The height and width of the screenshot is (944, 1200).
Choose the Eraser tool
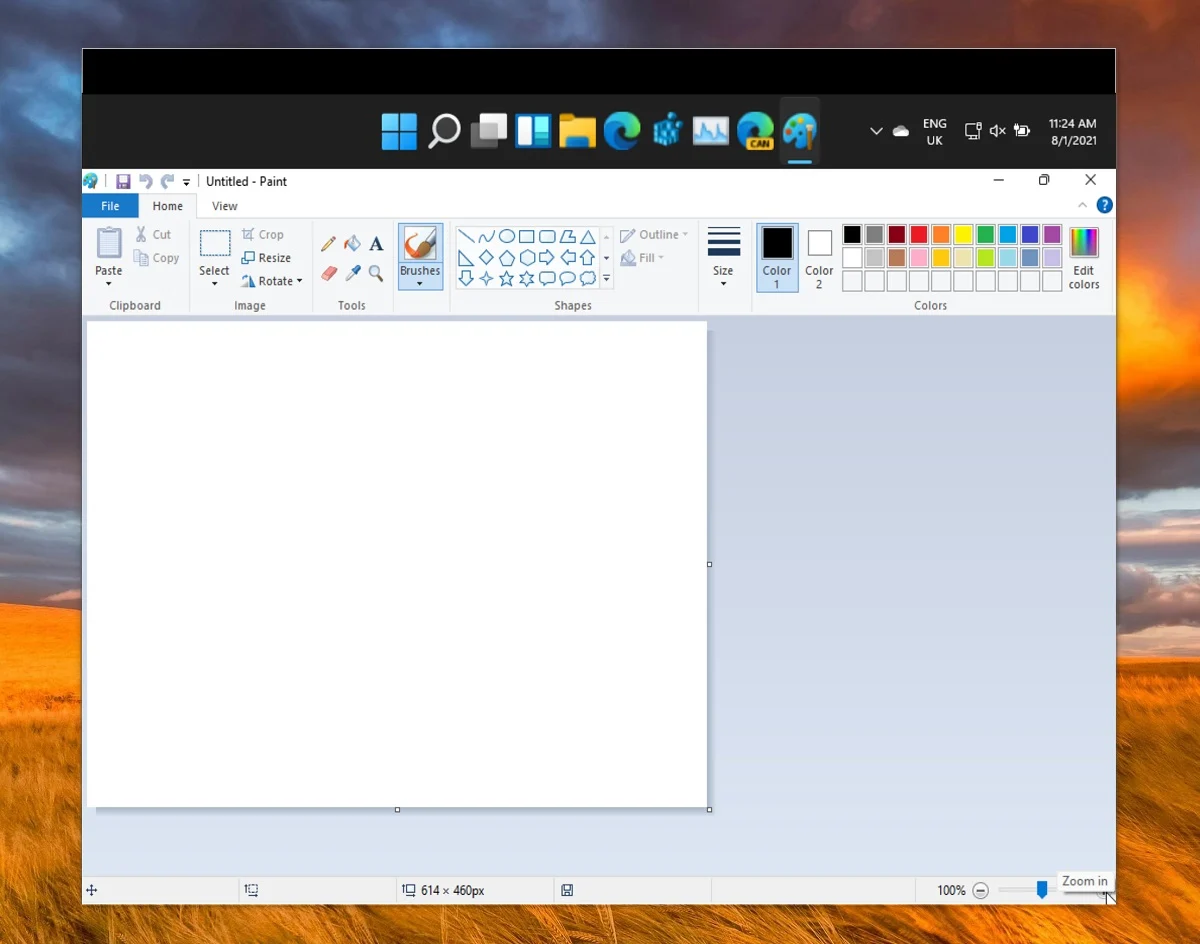coord(328,273)
